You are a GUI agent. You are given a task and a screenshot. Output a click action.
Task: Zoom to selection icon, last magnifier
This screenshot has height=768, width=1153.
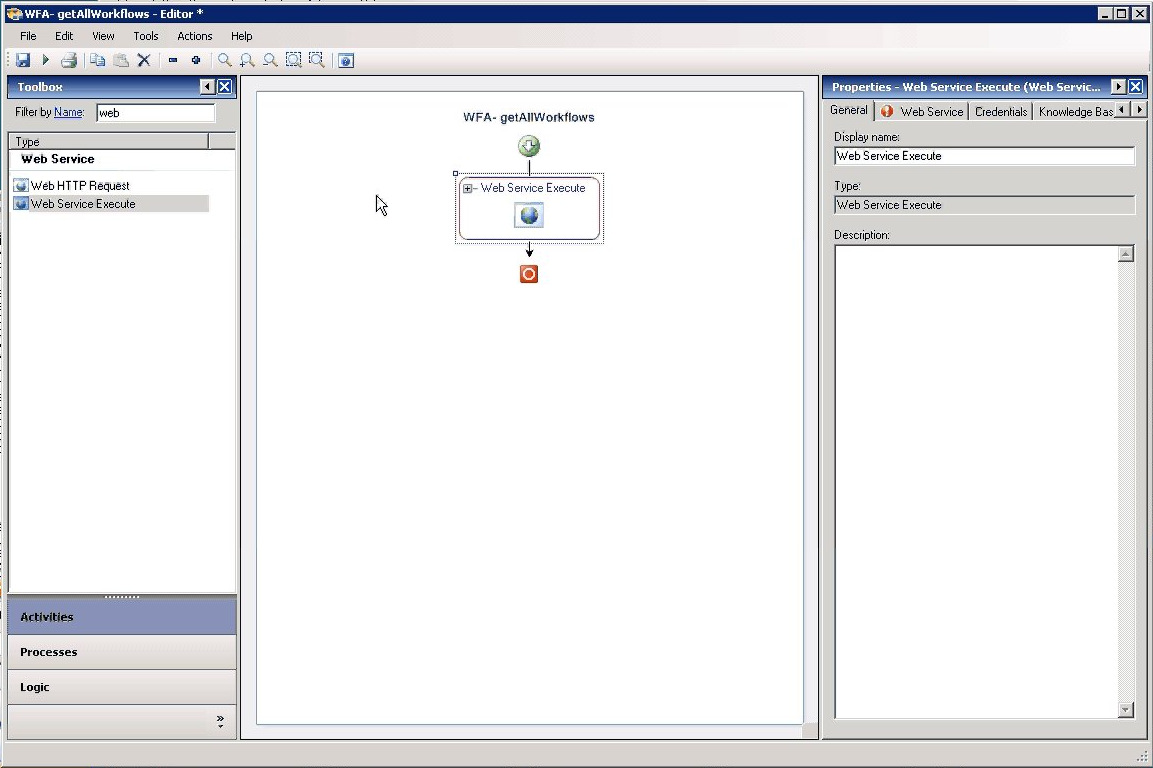[317, 60]
